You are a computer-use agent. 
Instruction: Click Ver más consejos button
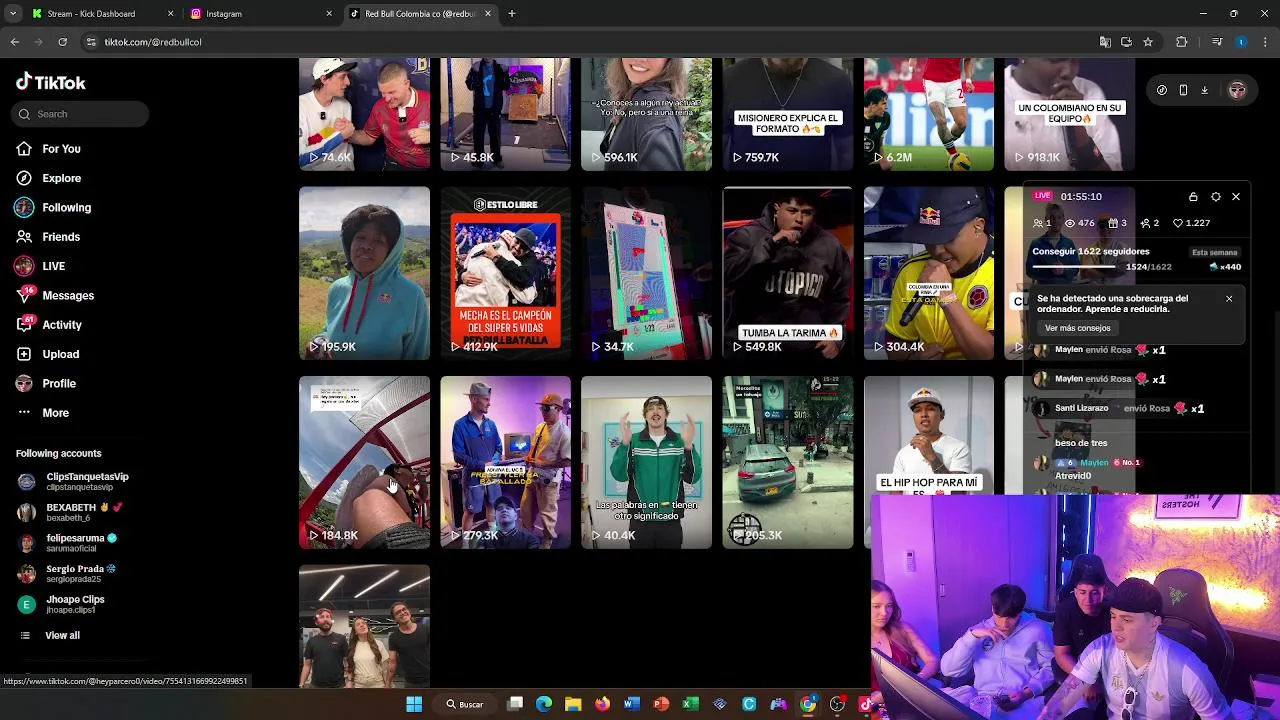coord(1078,328)
